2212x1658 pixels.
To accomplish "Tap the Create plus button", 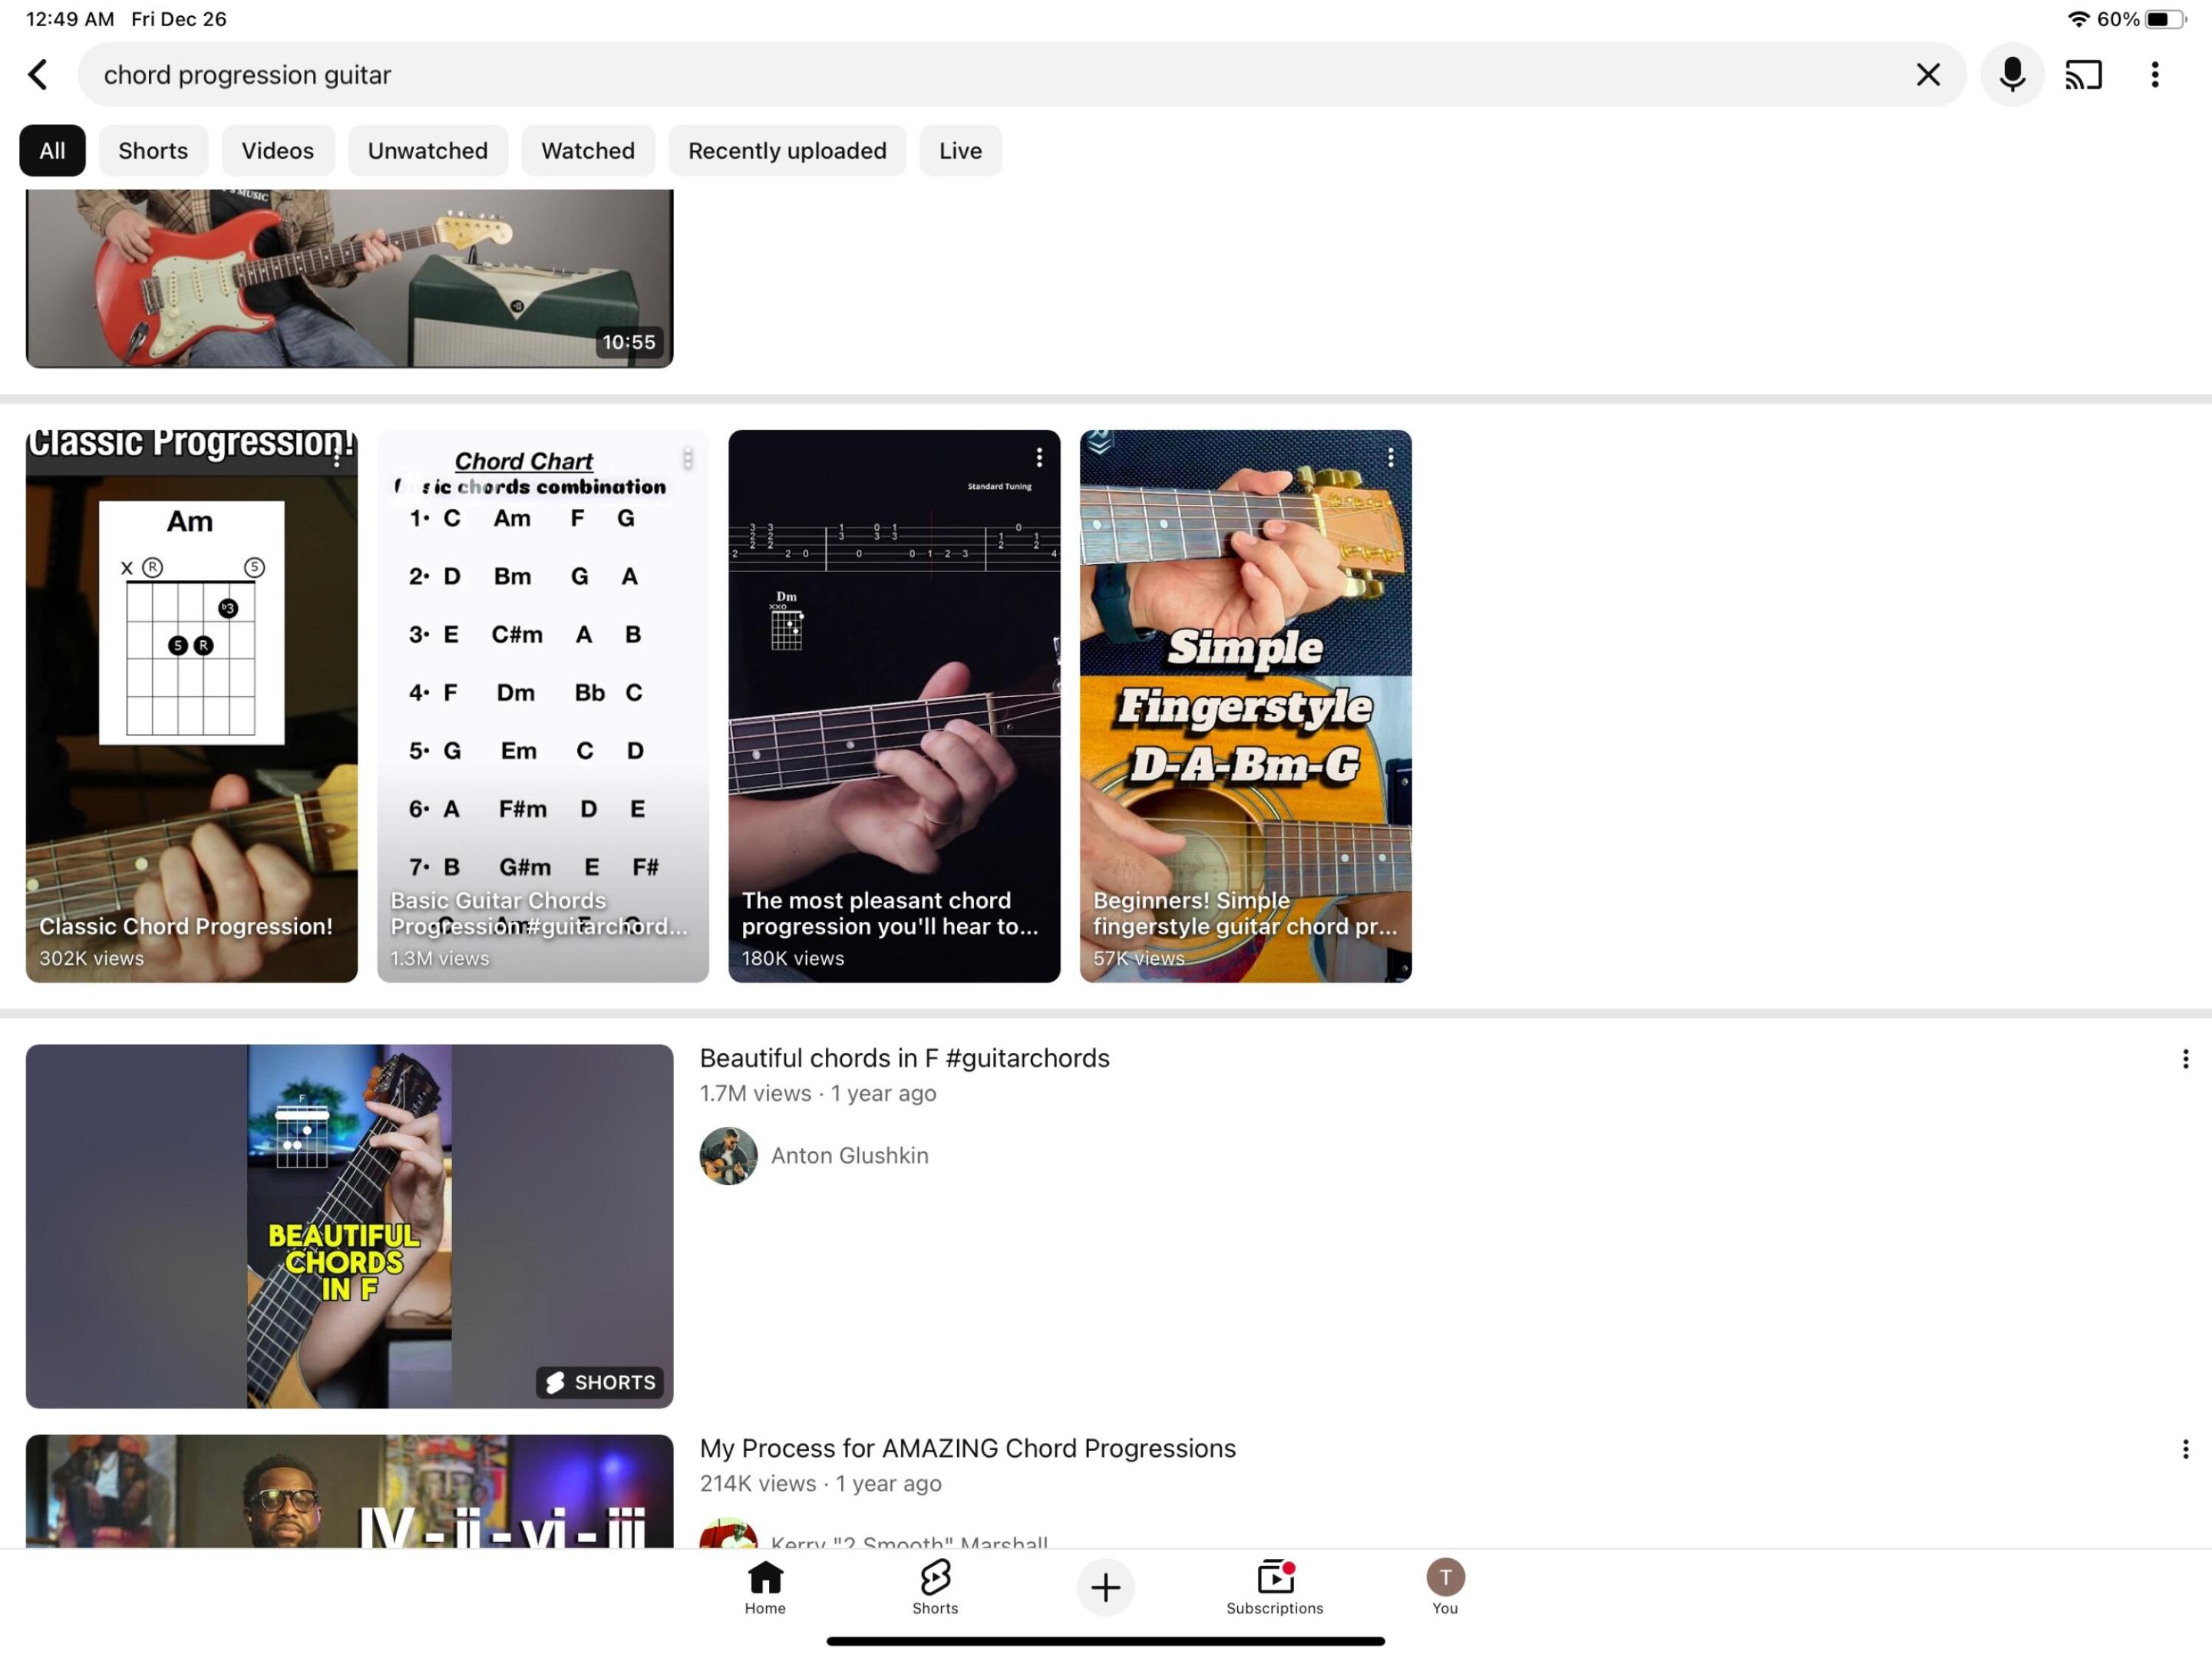I will pos(1105,1587).
